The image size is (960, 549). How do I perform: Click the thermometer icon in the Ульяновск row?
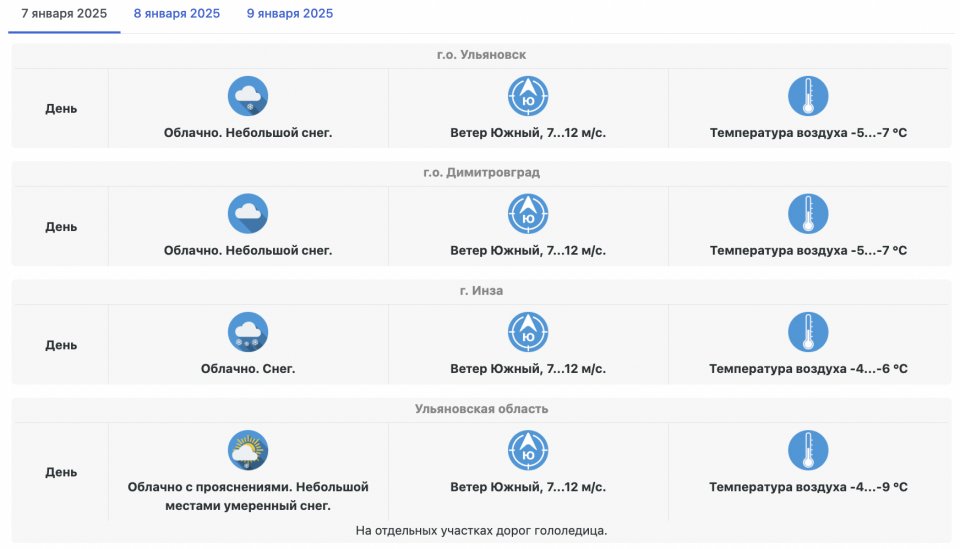coord(808,96)
